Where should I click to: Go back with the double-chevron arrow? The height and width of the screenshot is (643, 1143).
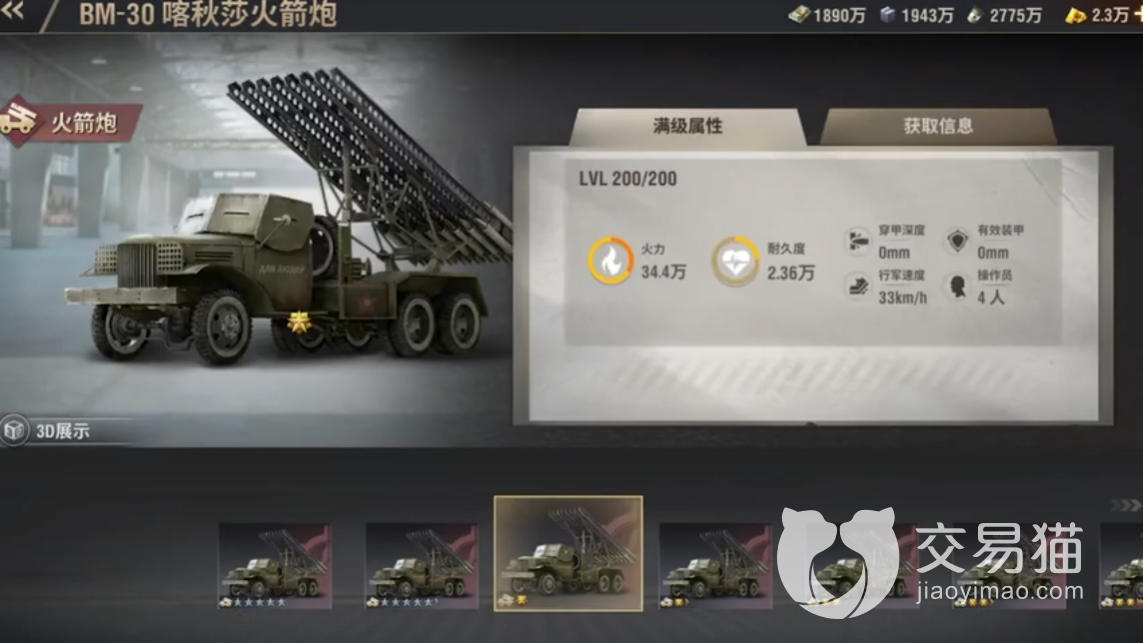tap(12, 9)
